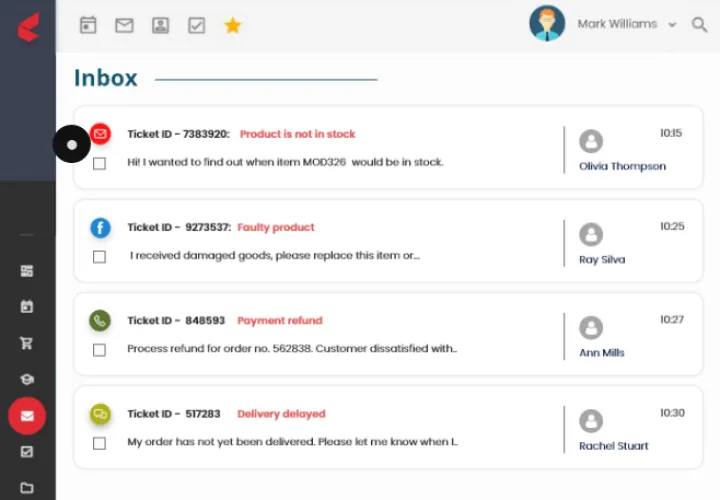
Task: Click Rachel Stuart's avatar icon
Action: 591,421
